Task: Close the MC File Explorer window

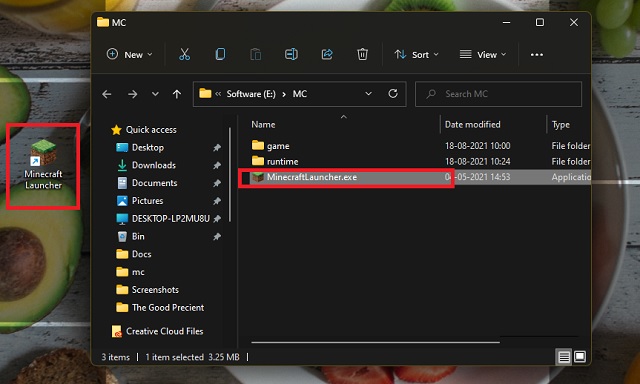Action: [x=574, y=22]
